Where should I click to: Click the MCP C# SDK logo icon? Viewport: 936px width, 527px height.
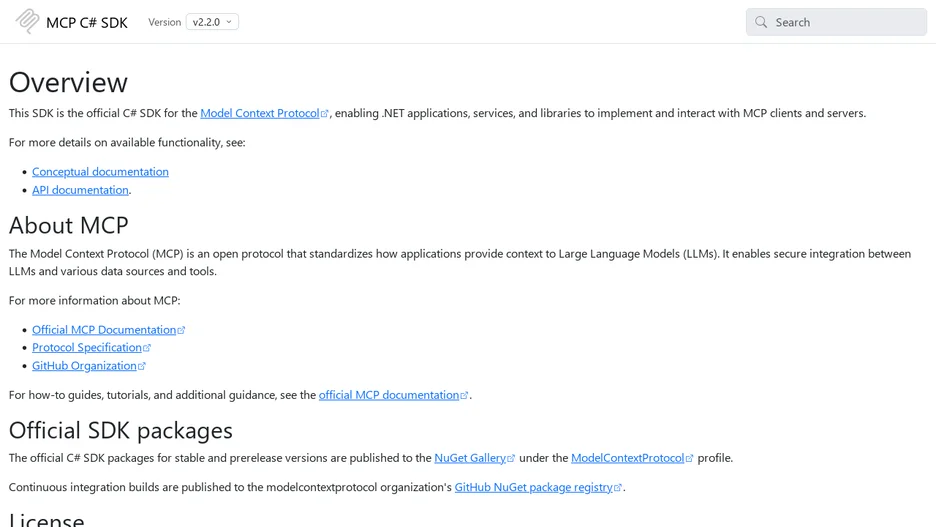27,21
